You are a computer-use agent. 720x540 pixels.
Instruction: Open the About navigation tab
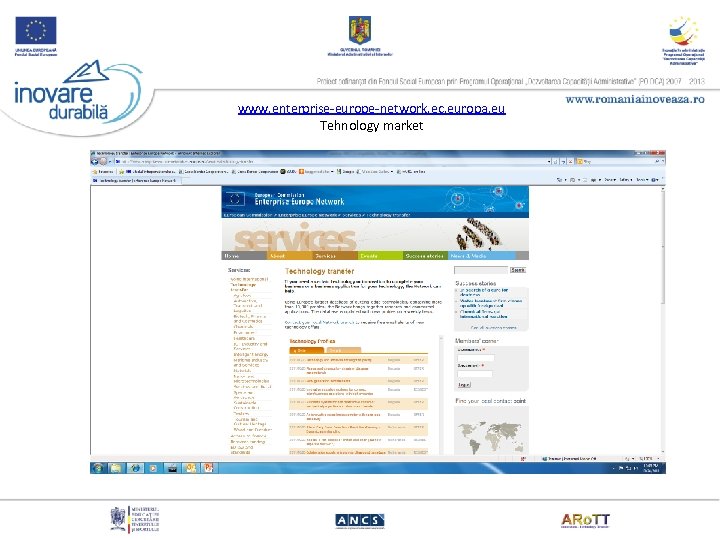(x=289, y=256)
